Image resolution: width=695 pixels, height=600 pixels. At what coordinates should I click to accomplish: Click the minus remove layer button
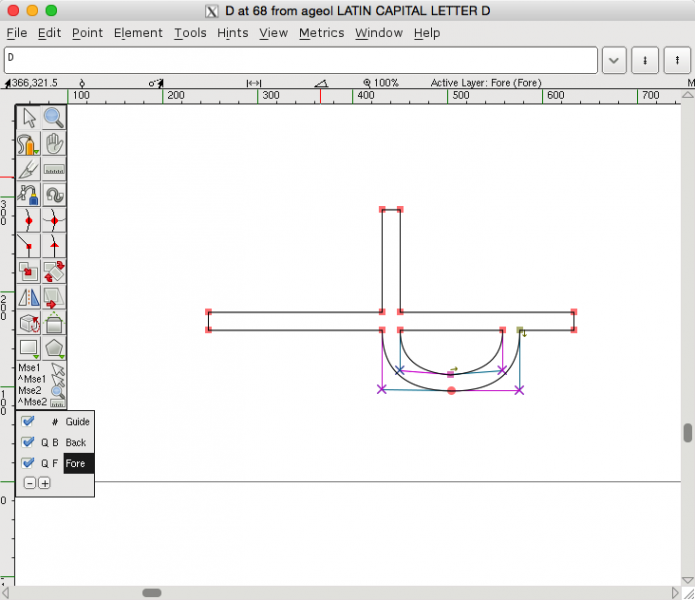pyautogui.click(x=30, y=483)
